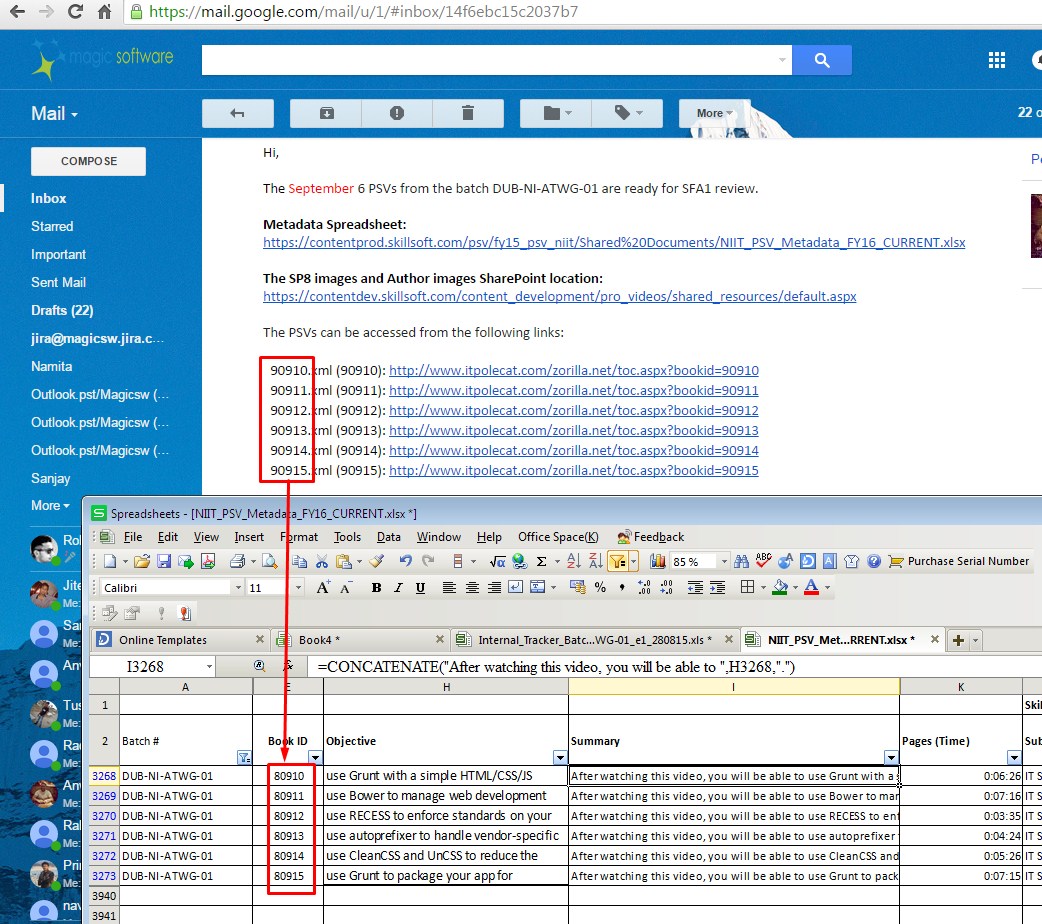Open the bookid=90912 link
Screen dimensions: 1042x924
click(x=573, y=411)
